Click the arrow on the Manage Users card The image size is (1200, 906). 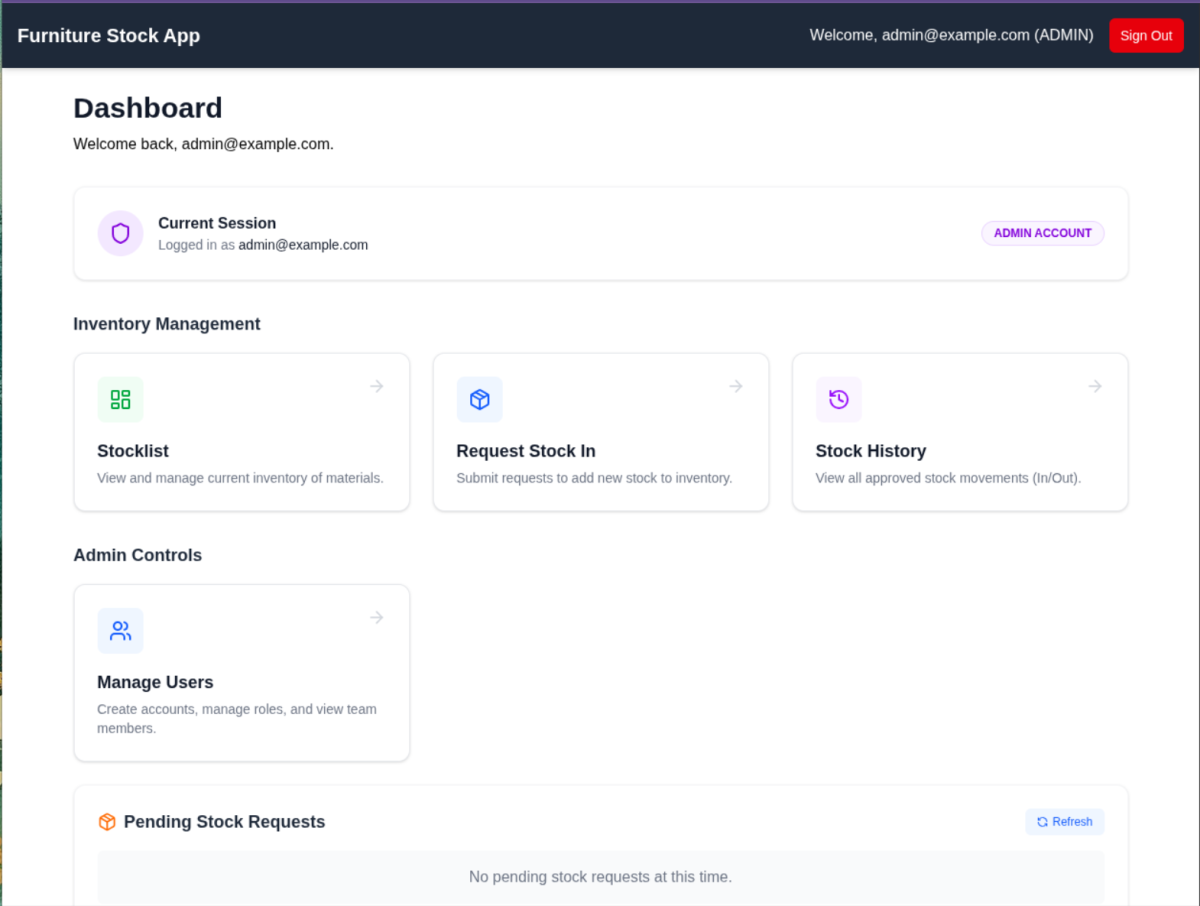[x=377, y=617]
